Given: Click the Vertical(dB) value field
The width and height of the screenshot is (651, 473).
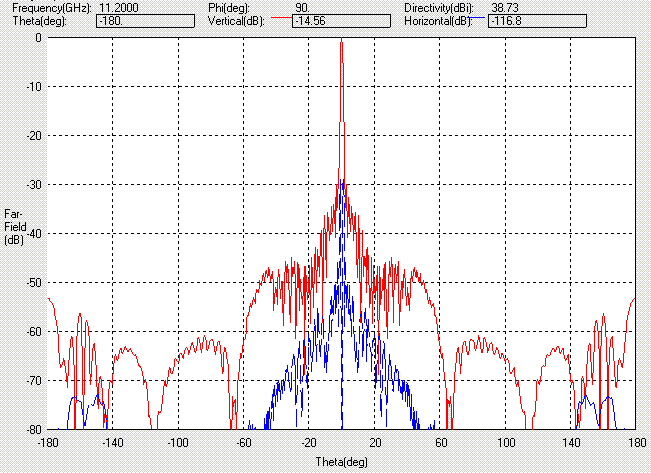Looking at the screenshot, I should pos(334,19).
